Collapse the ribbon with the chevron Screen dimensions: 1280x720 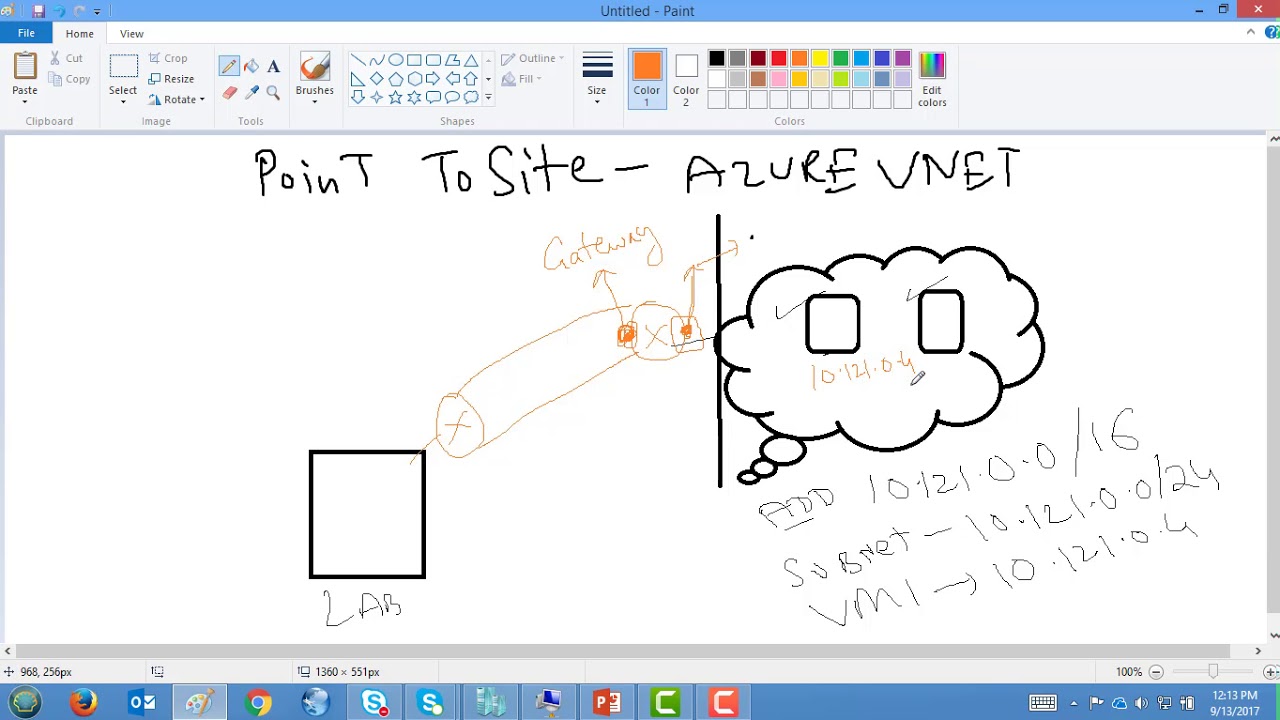pos(1251,32)
